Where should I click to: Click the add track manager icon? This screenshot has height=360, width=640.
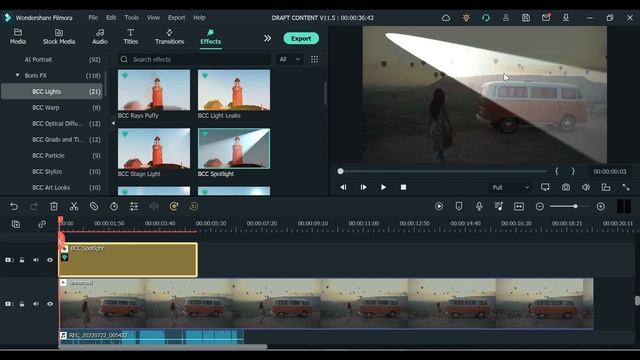click(16, 224)
